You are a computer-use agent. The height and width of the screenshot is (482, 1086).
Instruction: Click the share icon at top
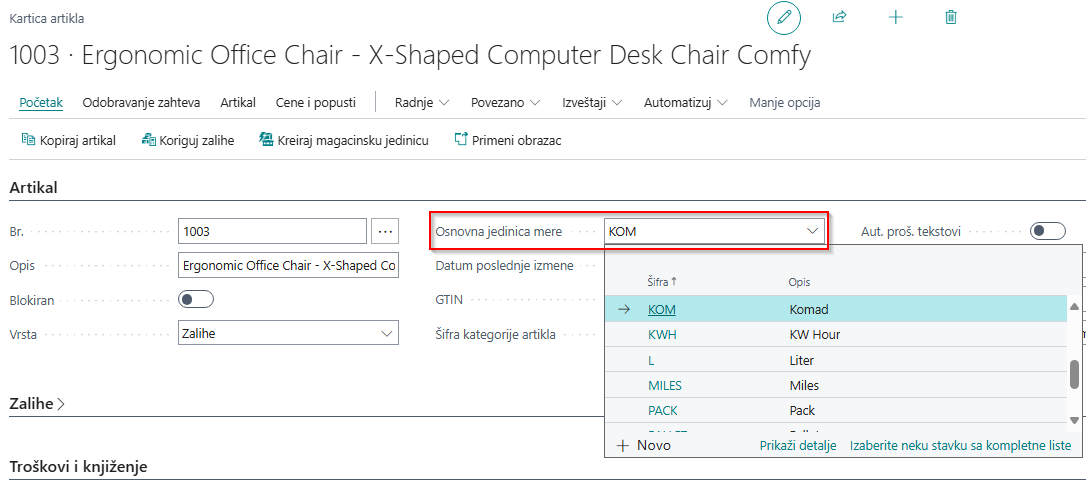point(839,18)
